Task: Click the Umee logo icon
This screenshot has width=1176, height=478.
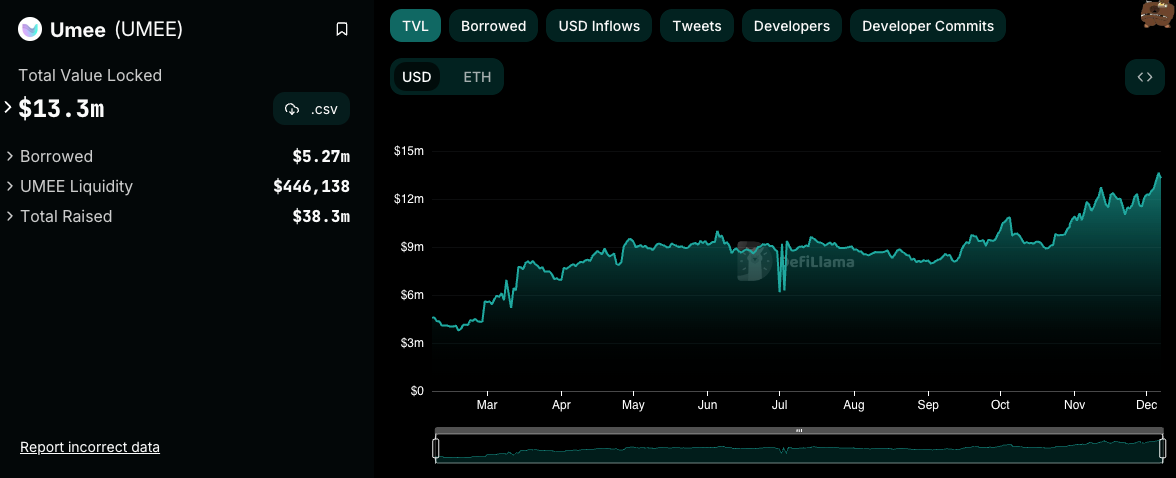Action: click(30, 29)
